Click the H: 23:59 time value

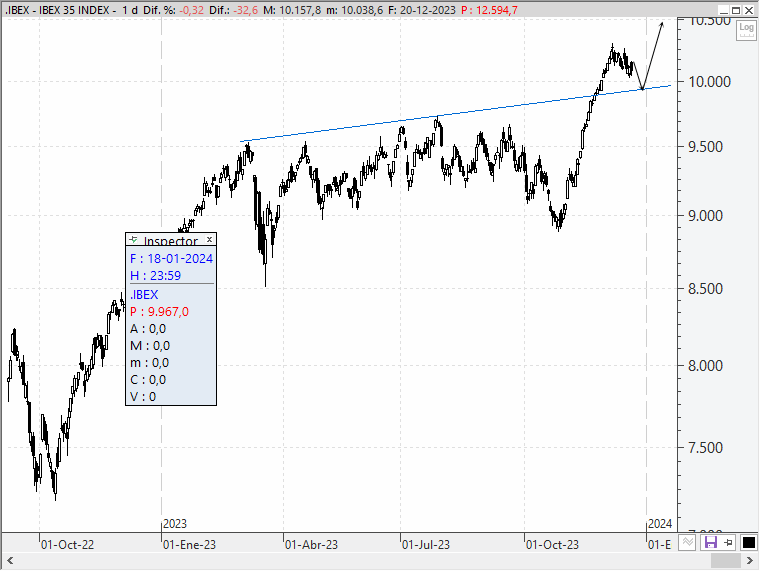(x=155, y=275)
